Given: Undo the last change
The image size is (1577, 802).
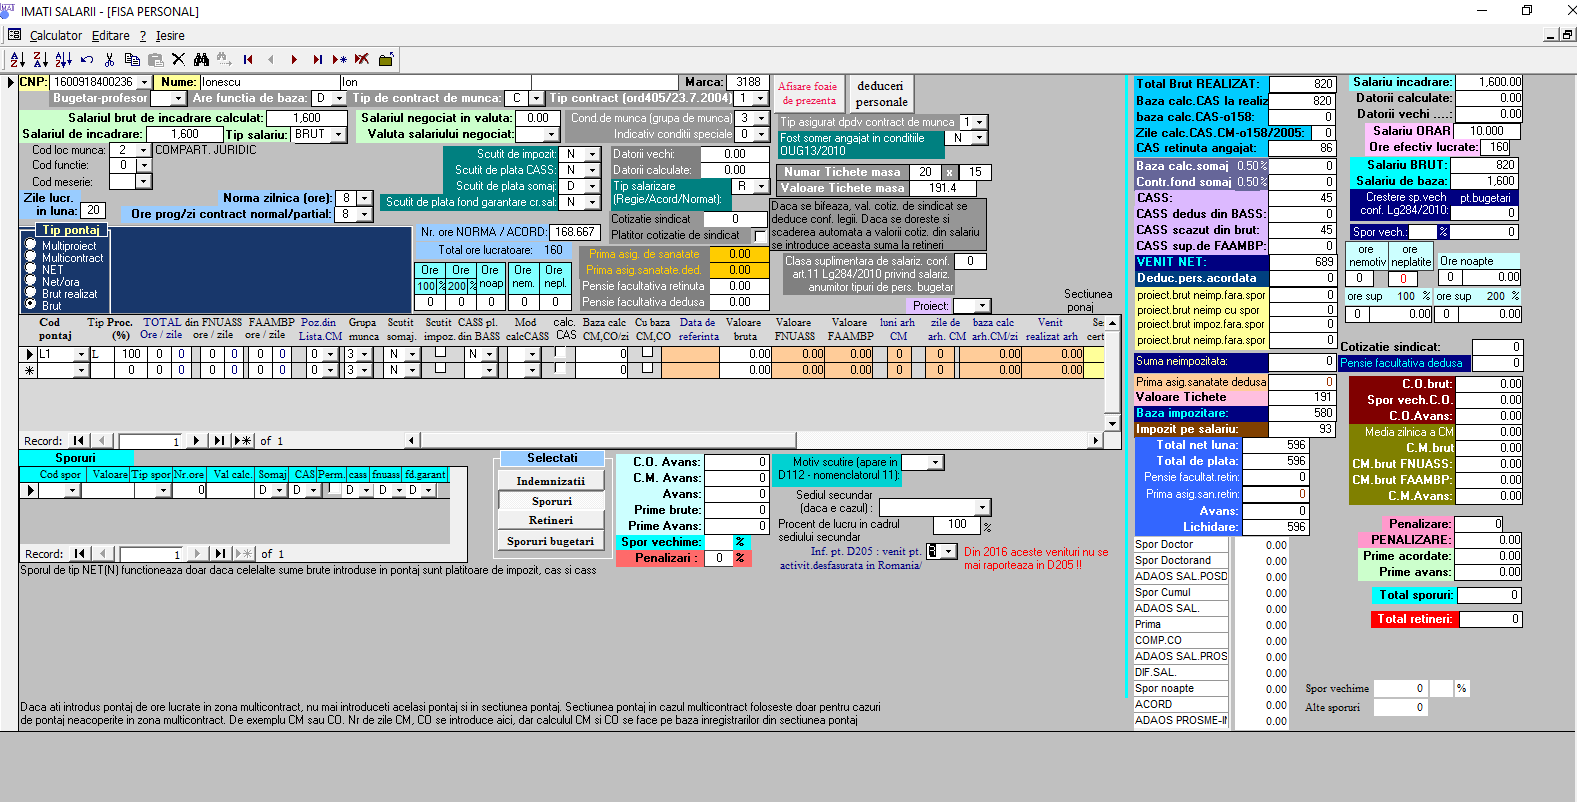Looking at the screenshot, I should point(87,59).
